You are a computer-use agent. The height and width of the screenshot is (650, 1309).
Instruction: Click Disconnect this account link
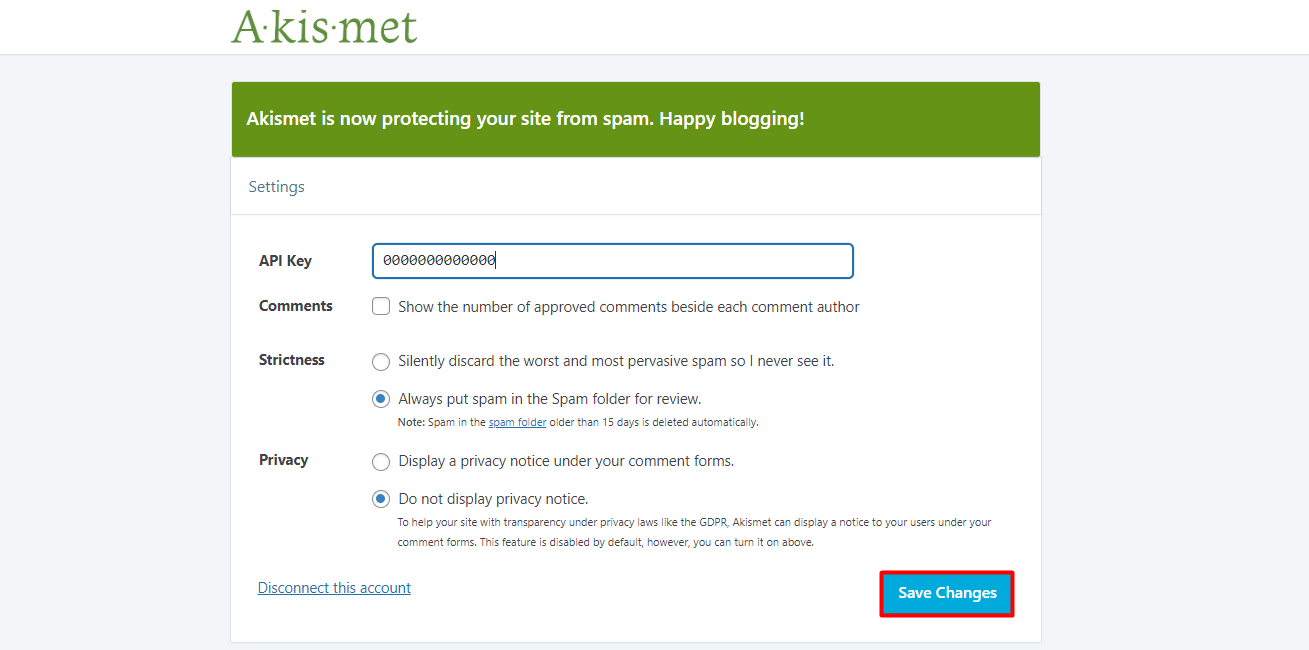point(334,588)
